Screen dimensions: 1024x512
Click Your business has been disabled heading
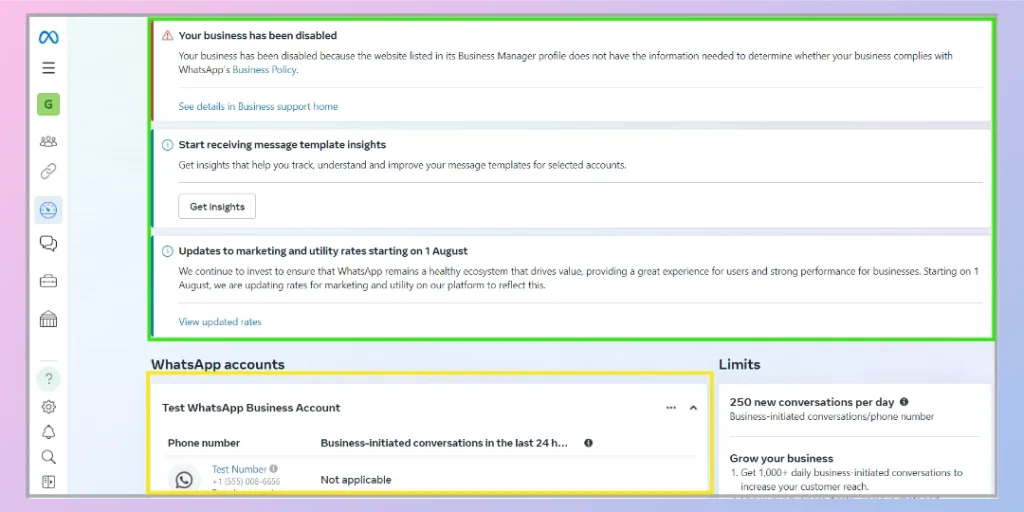pyautogui.click(x=258, y=35)
